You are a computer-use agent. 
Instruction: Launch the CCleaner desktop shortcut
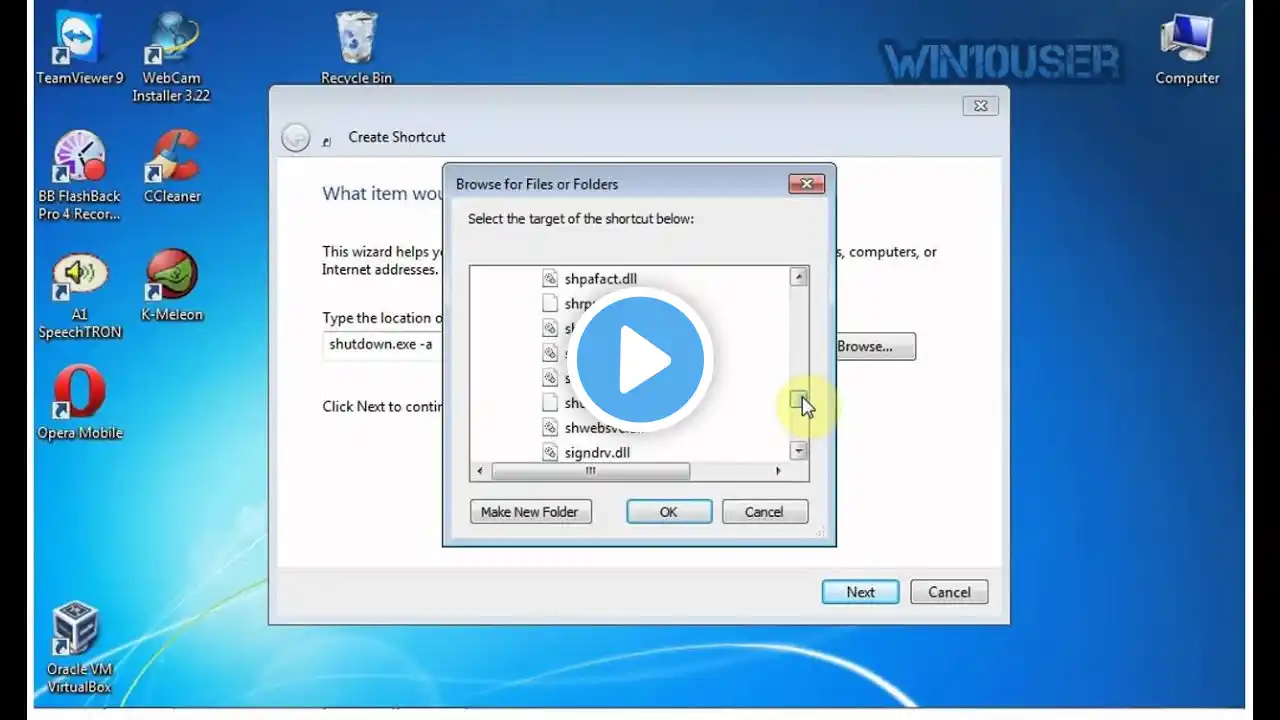(x=172, y=167)
